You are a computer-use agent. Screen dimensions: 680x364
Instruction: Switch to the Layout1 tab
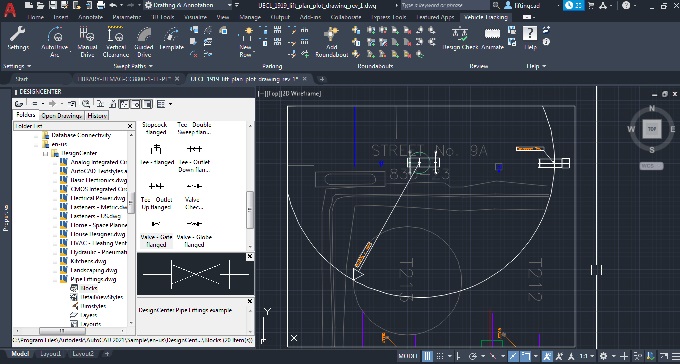coord(50,354)
